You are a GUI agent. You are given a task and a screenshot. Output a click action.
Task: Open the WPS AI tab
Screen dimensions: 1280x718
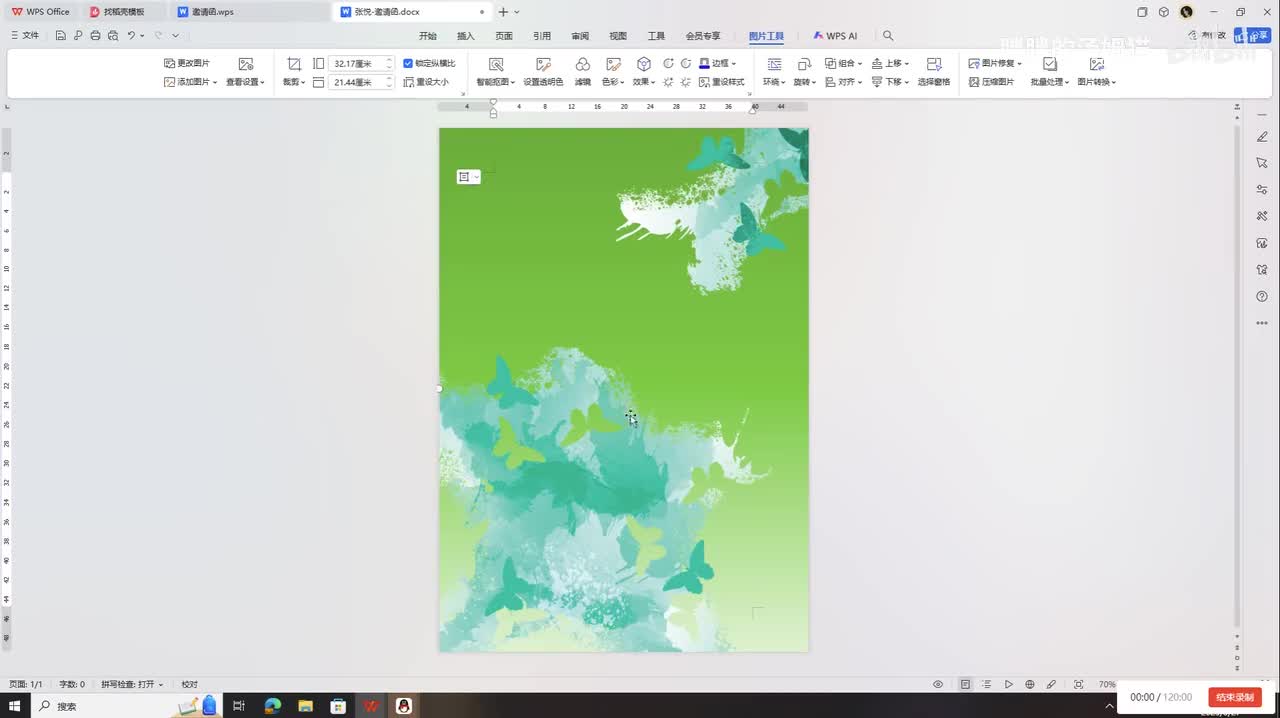point(835,36)
